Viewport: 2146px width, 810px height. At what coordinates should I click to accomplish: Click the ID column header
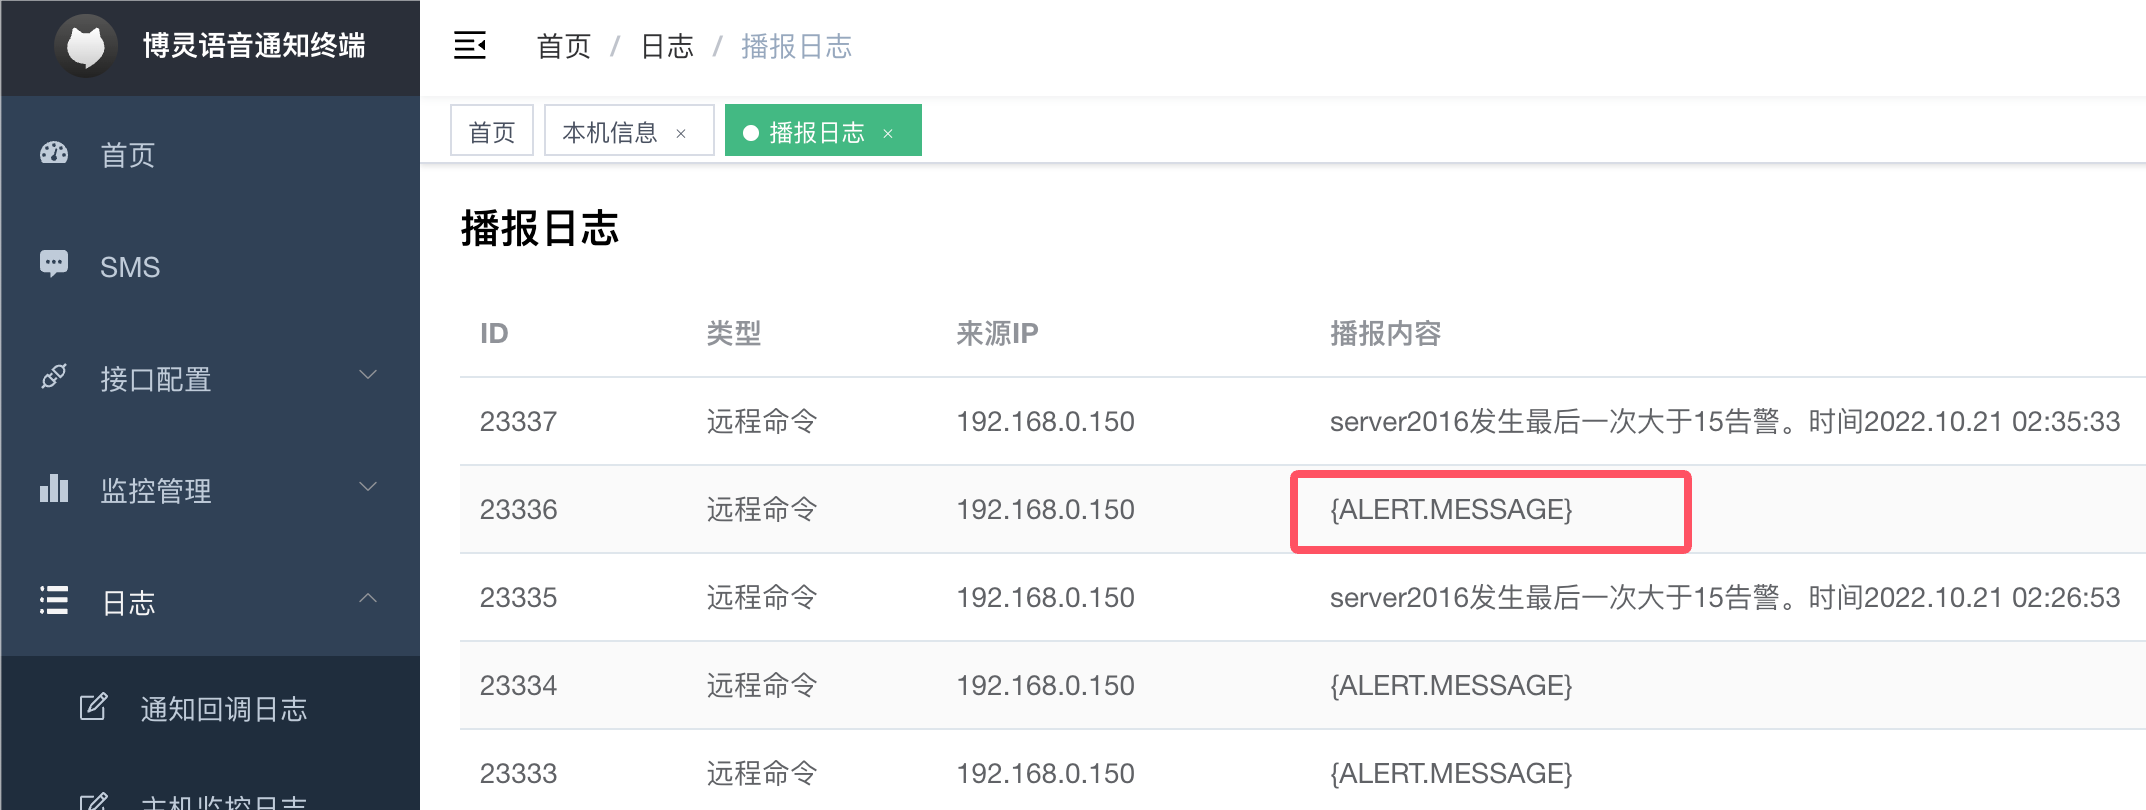[494, 333]
